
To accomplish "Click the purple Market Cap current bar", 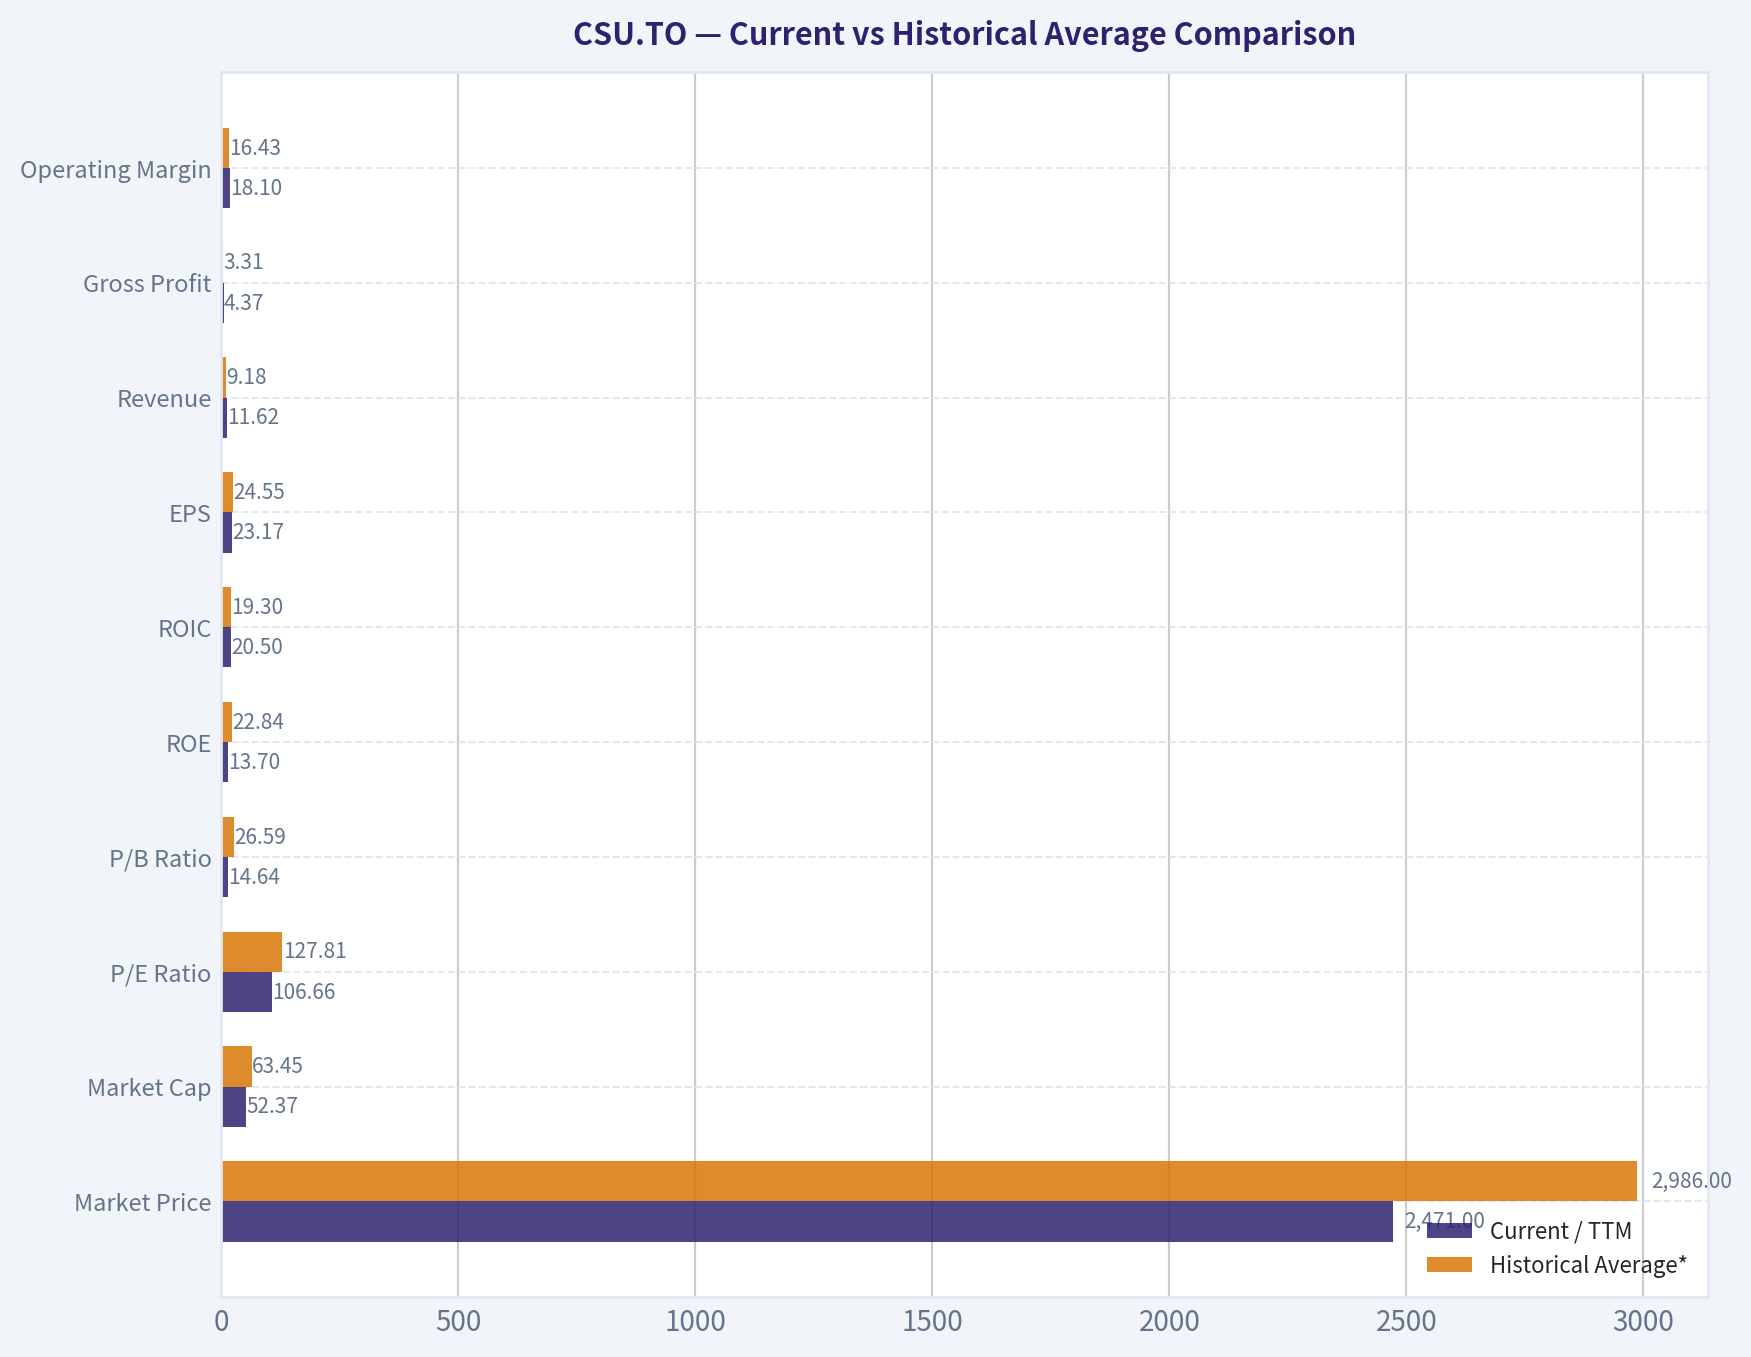I will click(234, 1107).
